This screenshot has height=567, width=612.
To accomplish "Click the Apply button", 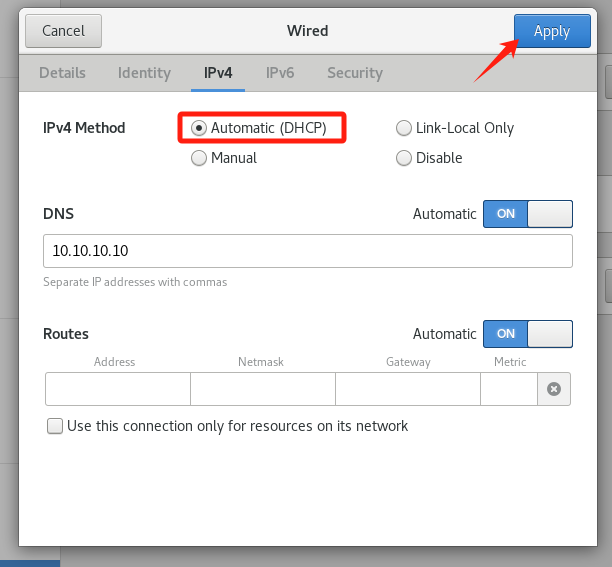I will [551, 31].
